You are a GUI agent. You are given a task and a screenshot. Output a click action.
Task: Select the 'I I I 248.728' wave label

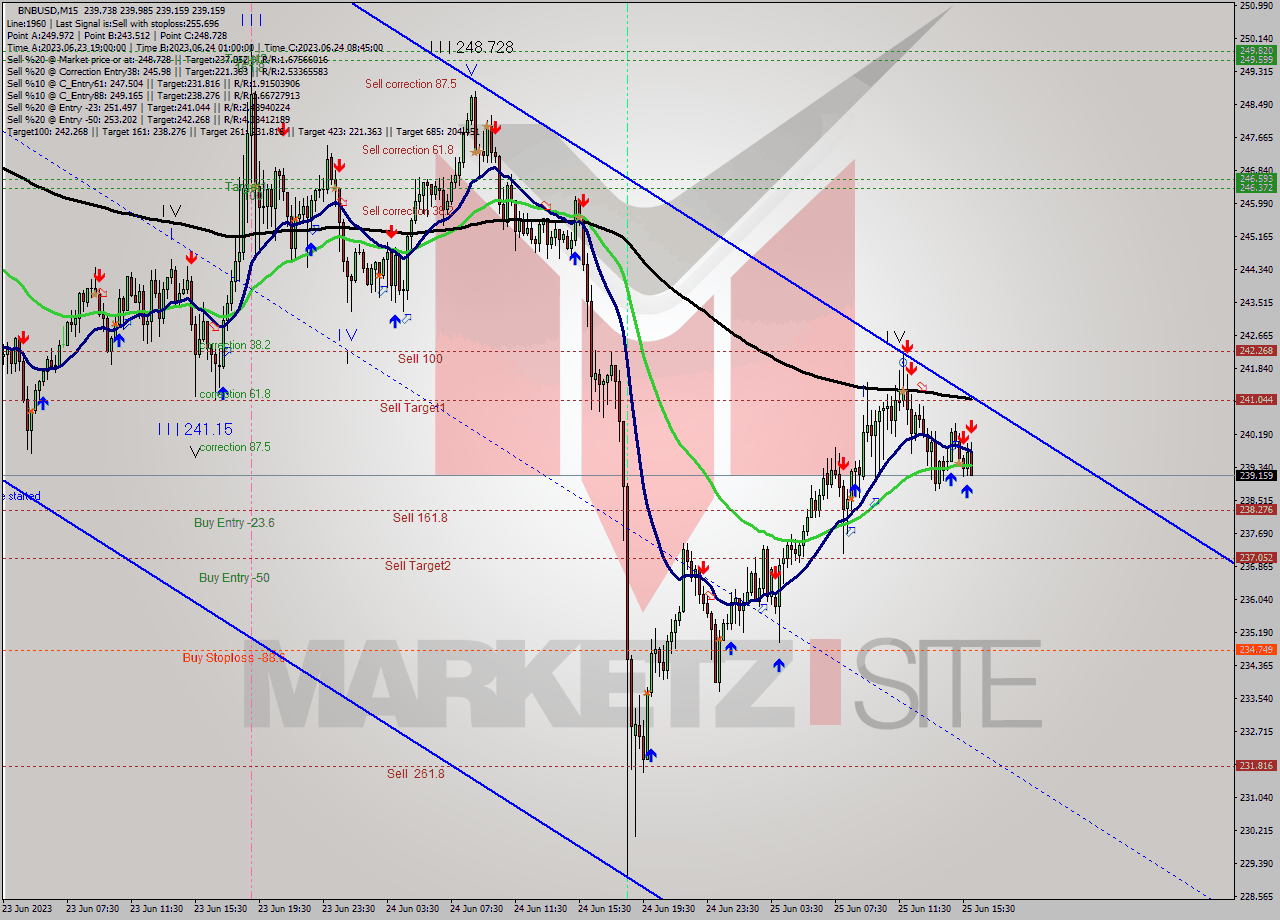click(471, 47)
